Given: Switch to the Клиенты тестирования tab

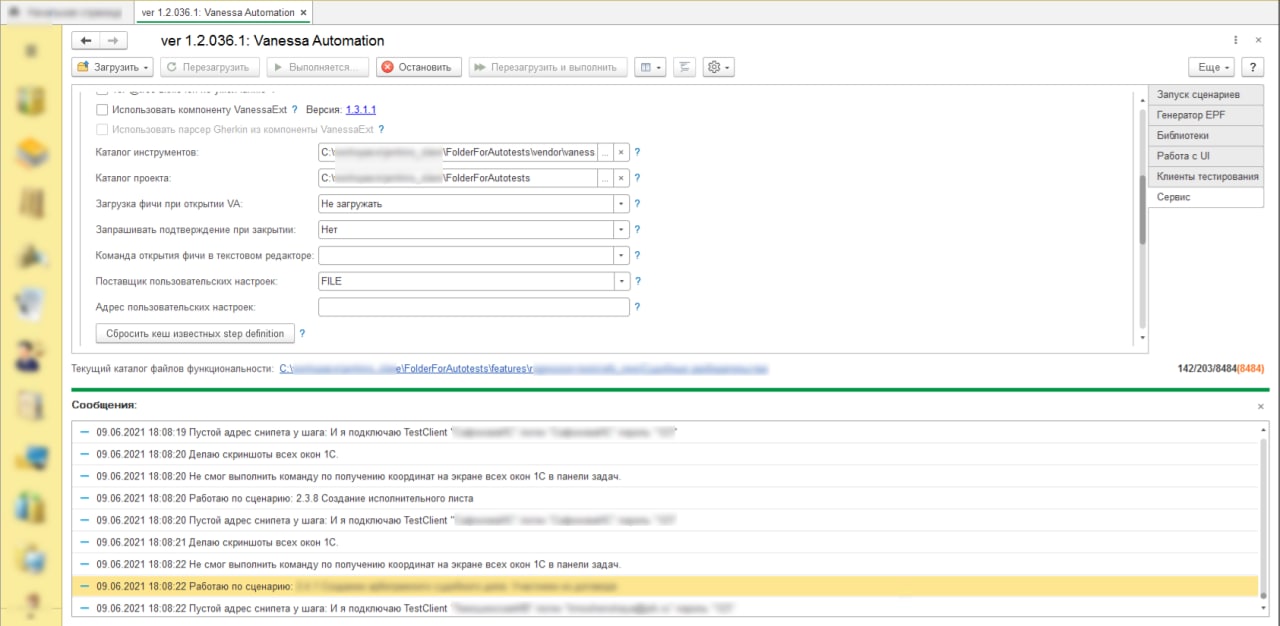Looking at the screenshot, I should coord(1206,177).
